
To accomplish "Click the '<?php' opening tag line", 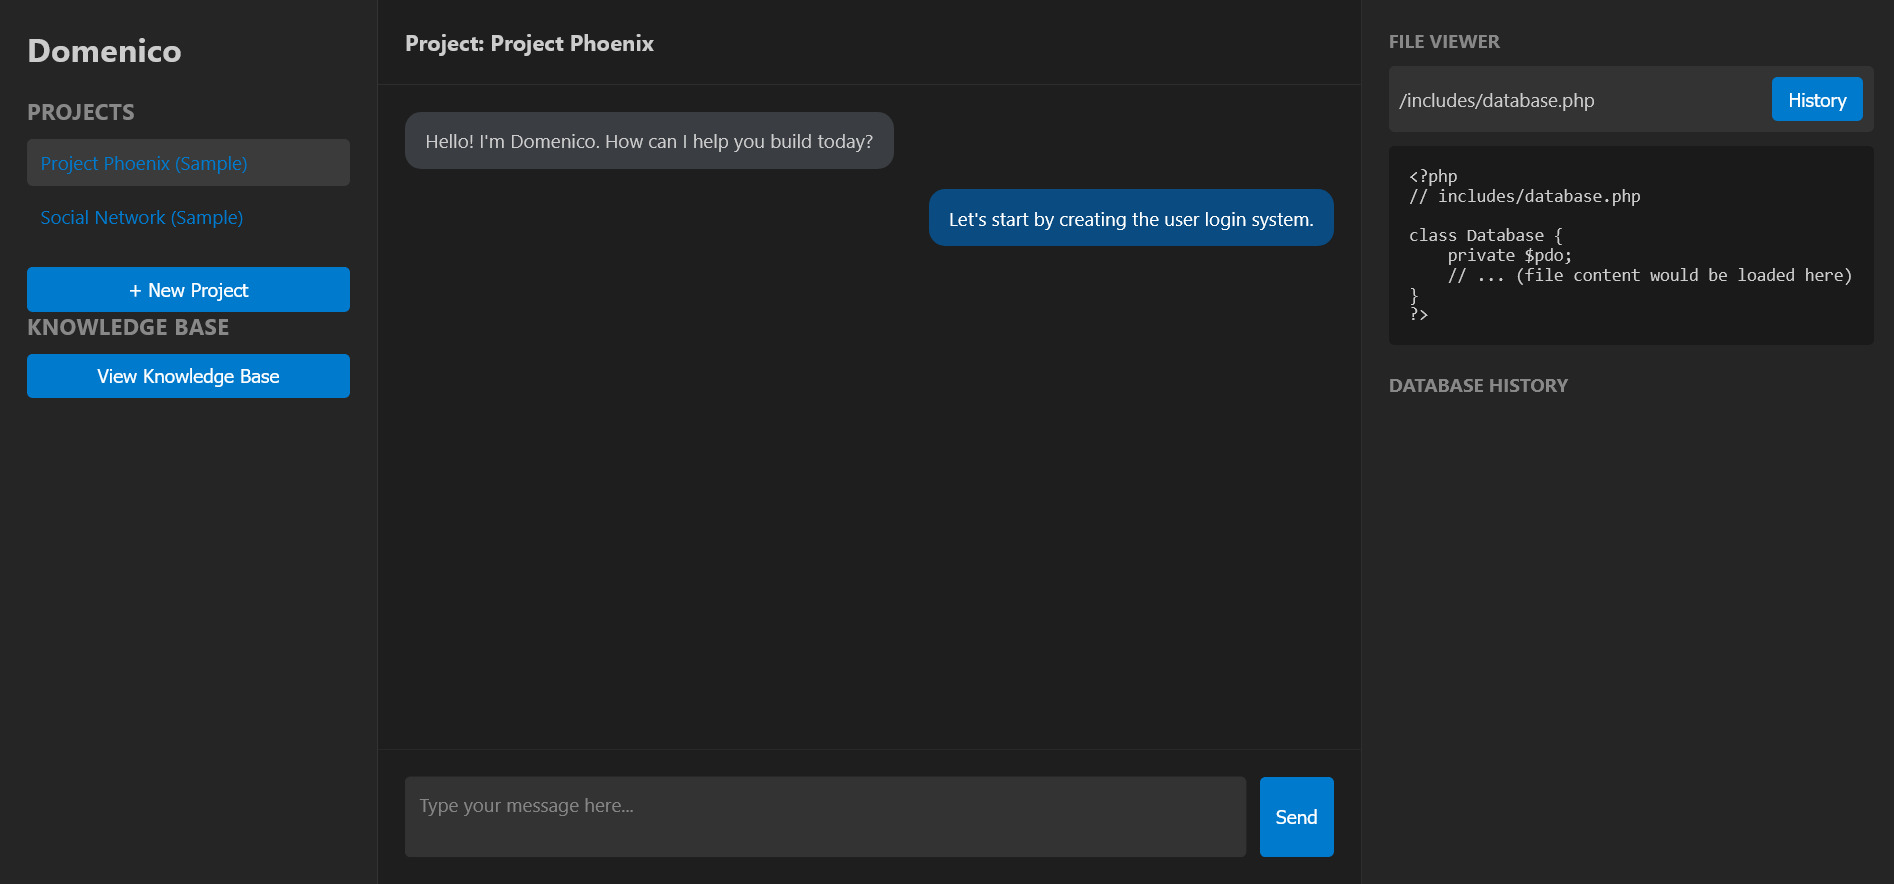I will (x=1433, y=177).
